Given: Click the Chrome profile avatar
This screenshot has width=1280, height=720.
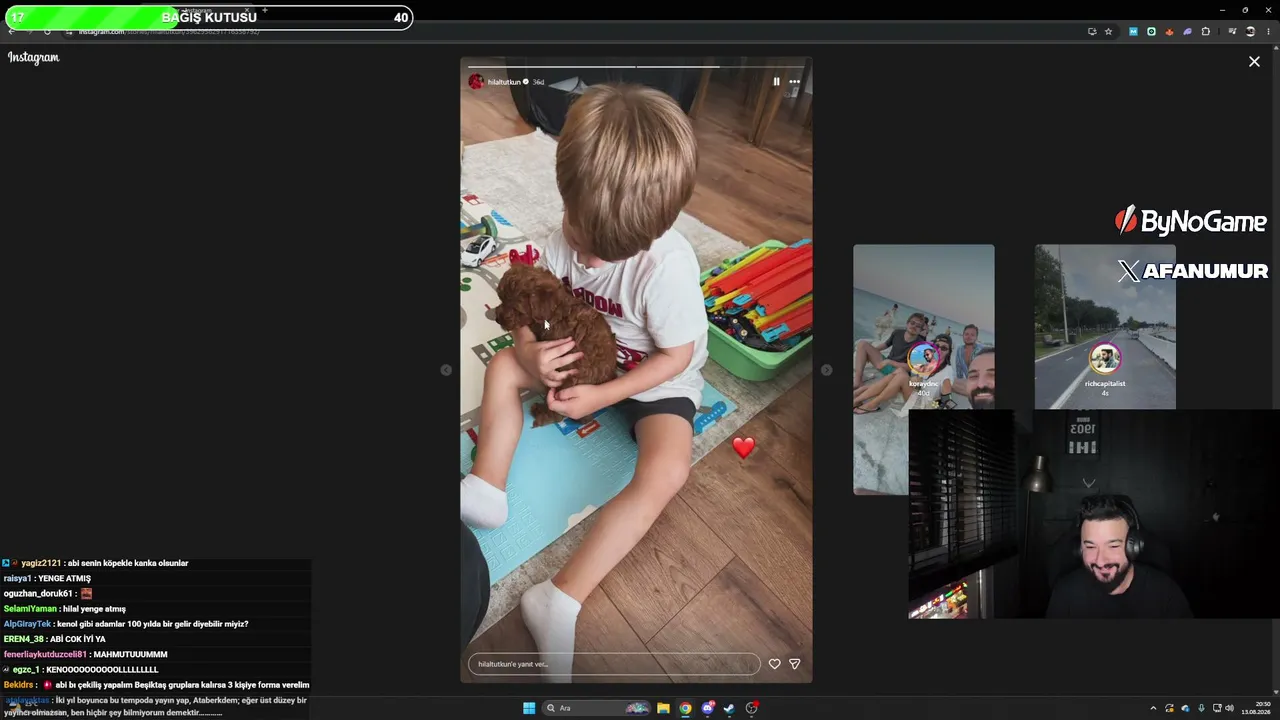Looking at the screenshot, I should point(1250,31).
